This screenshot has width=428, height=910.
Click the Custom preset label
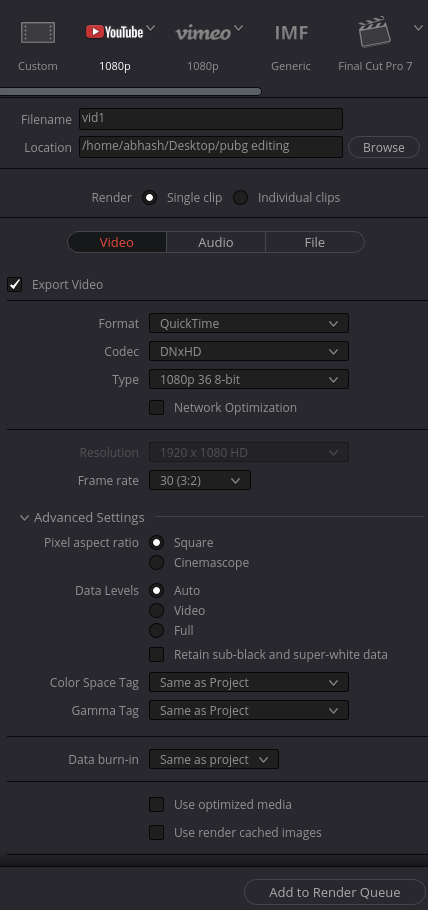click(x=38, y=66)
